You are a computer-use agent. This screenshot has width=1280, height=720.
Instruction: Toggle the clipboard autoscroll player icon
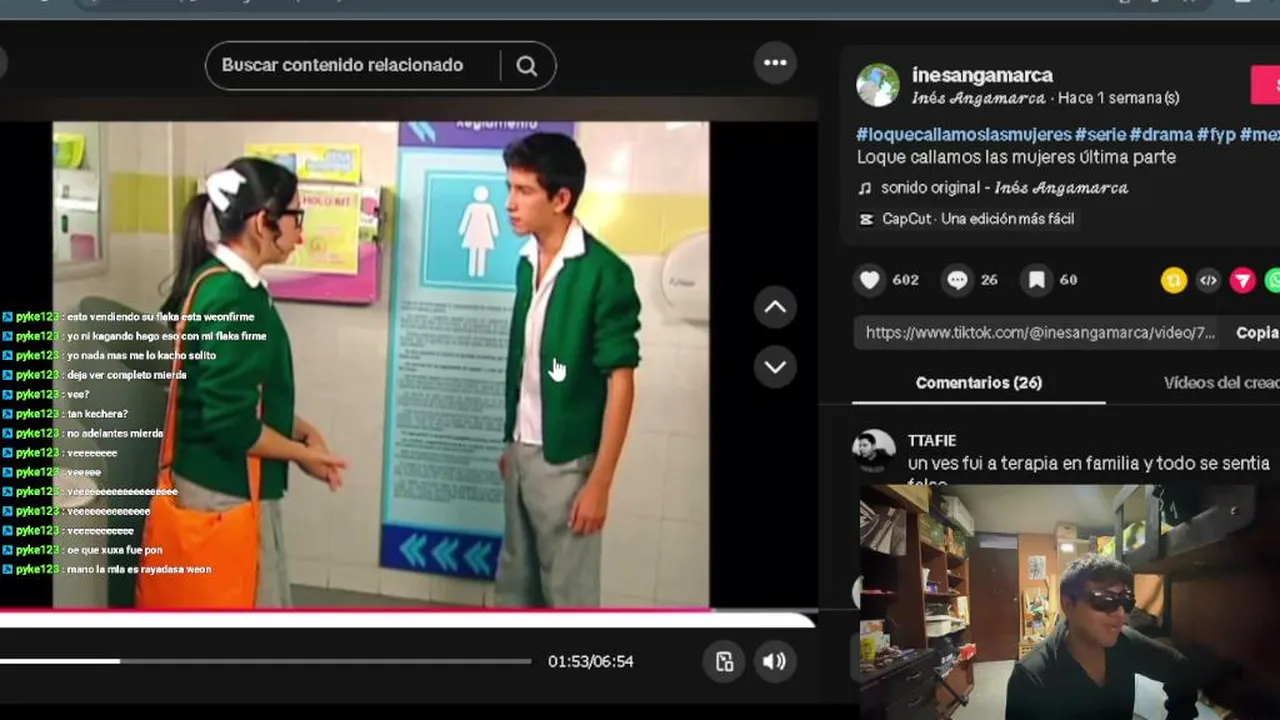(724, 661)
